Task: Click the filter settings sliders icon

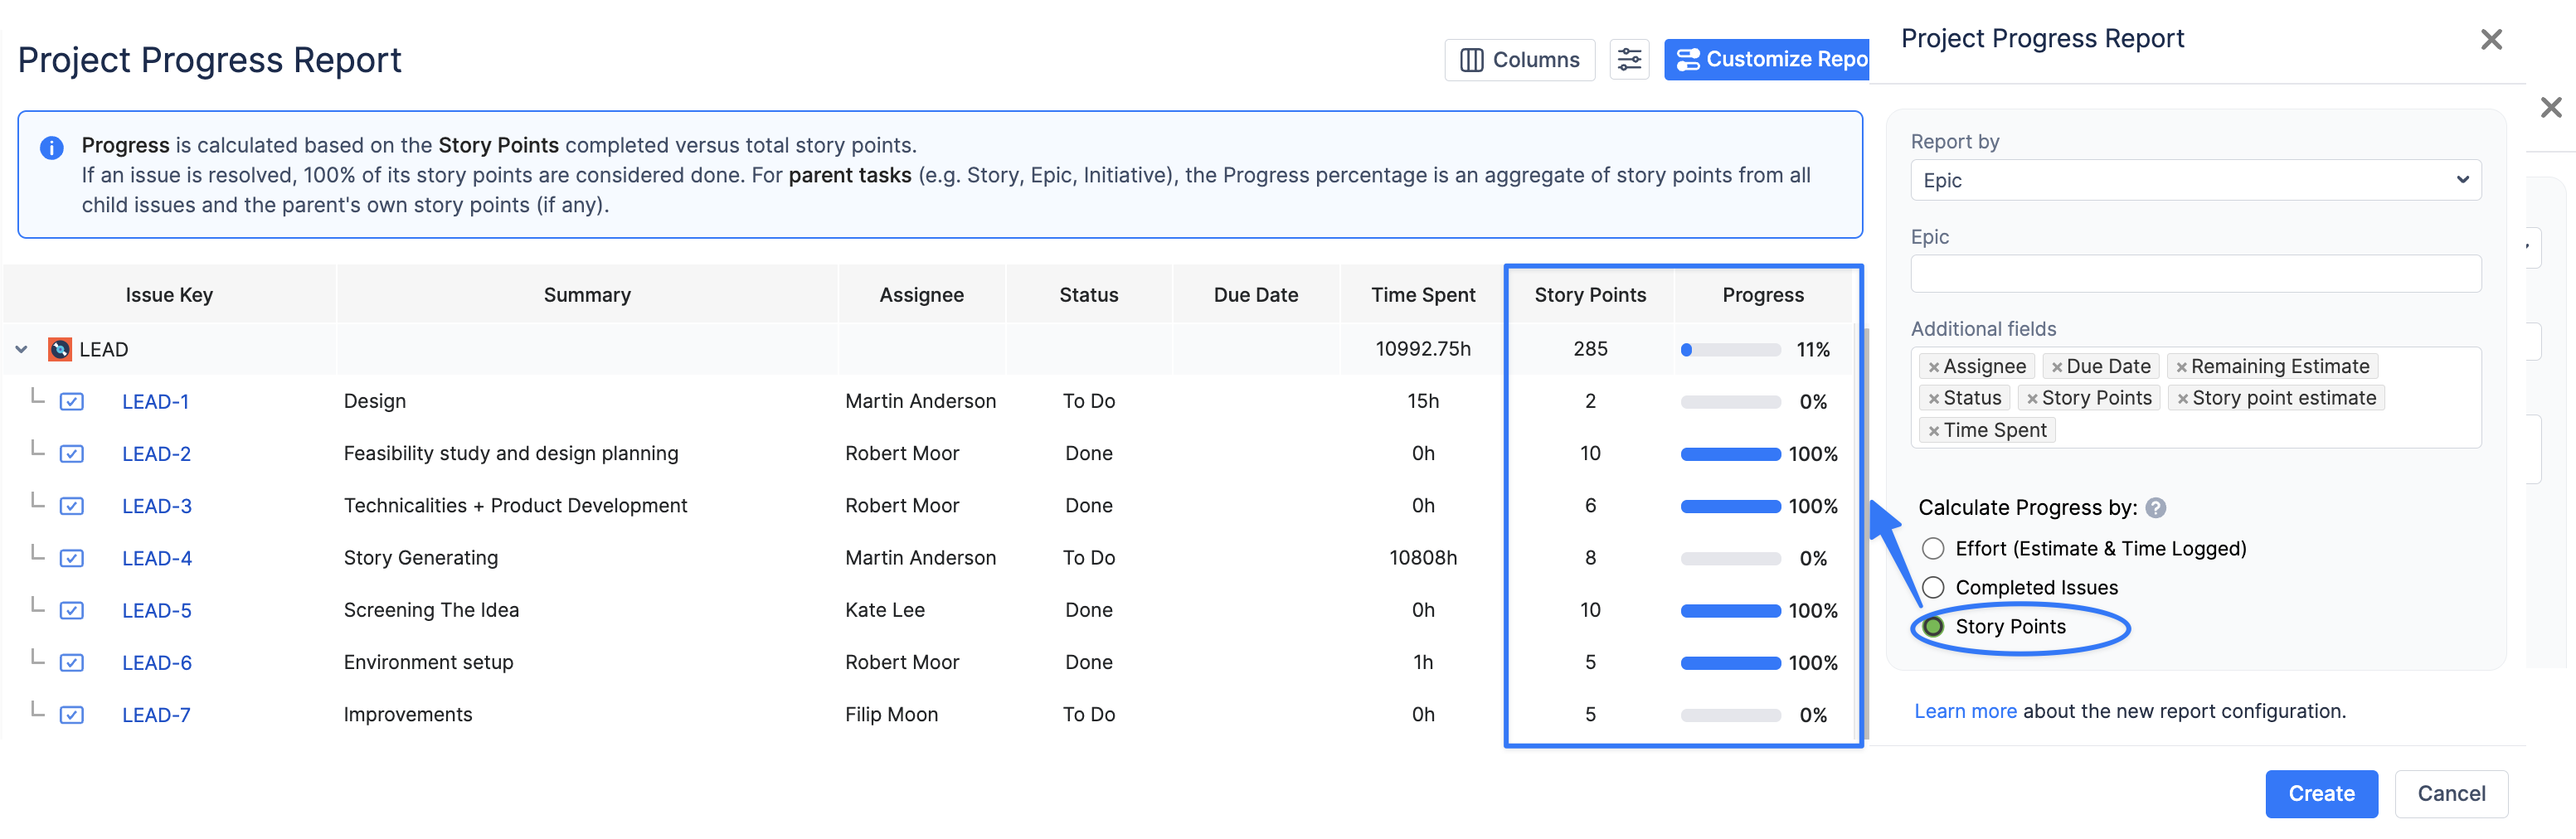Action: 1628,60
